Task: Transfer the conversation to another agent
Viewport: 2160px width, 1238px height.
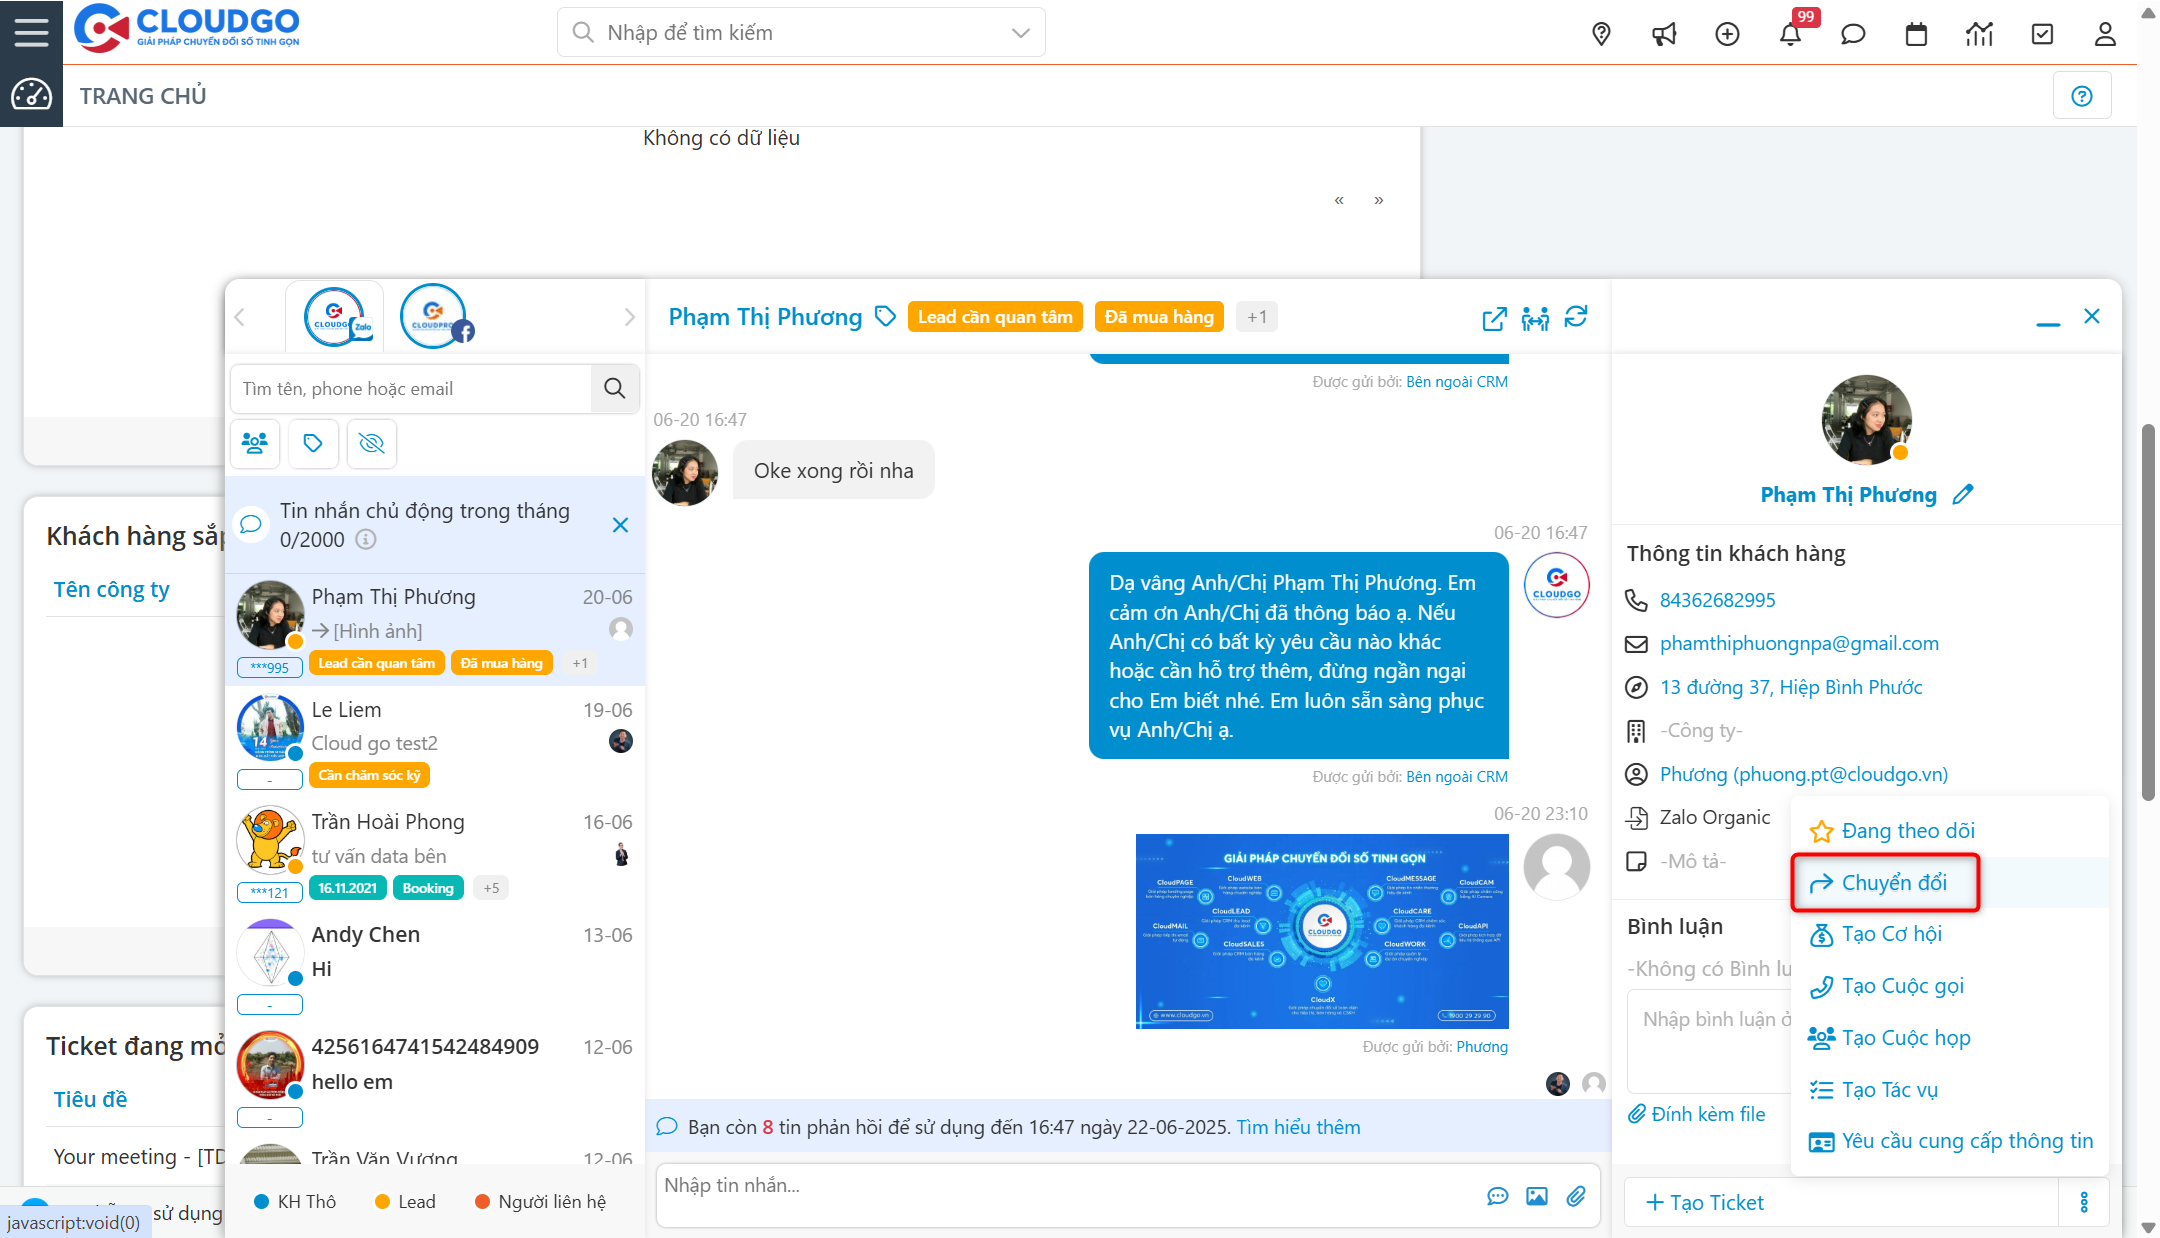Action: coord(1535,318)
